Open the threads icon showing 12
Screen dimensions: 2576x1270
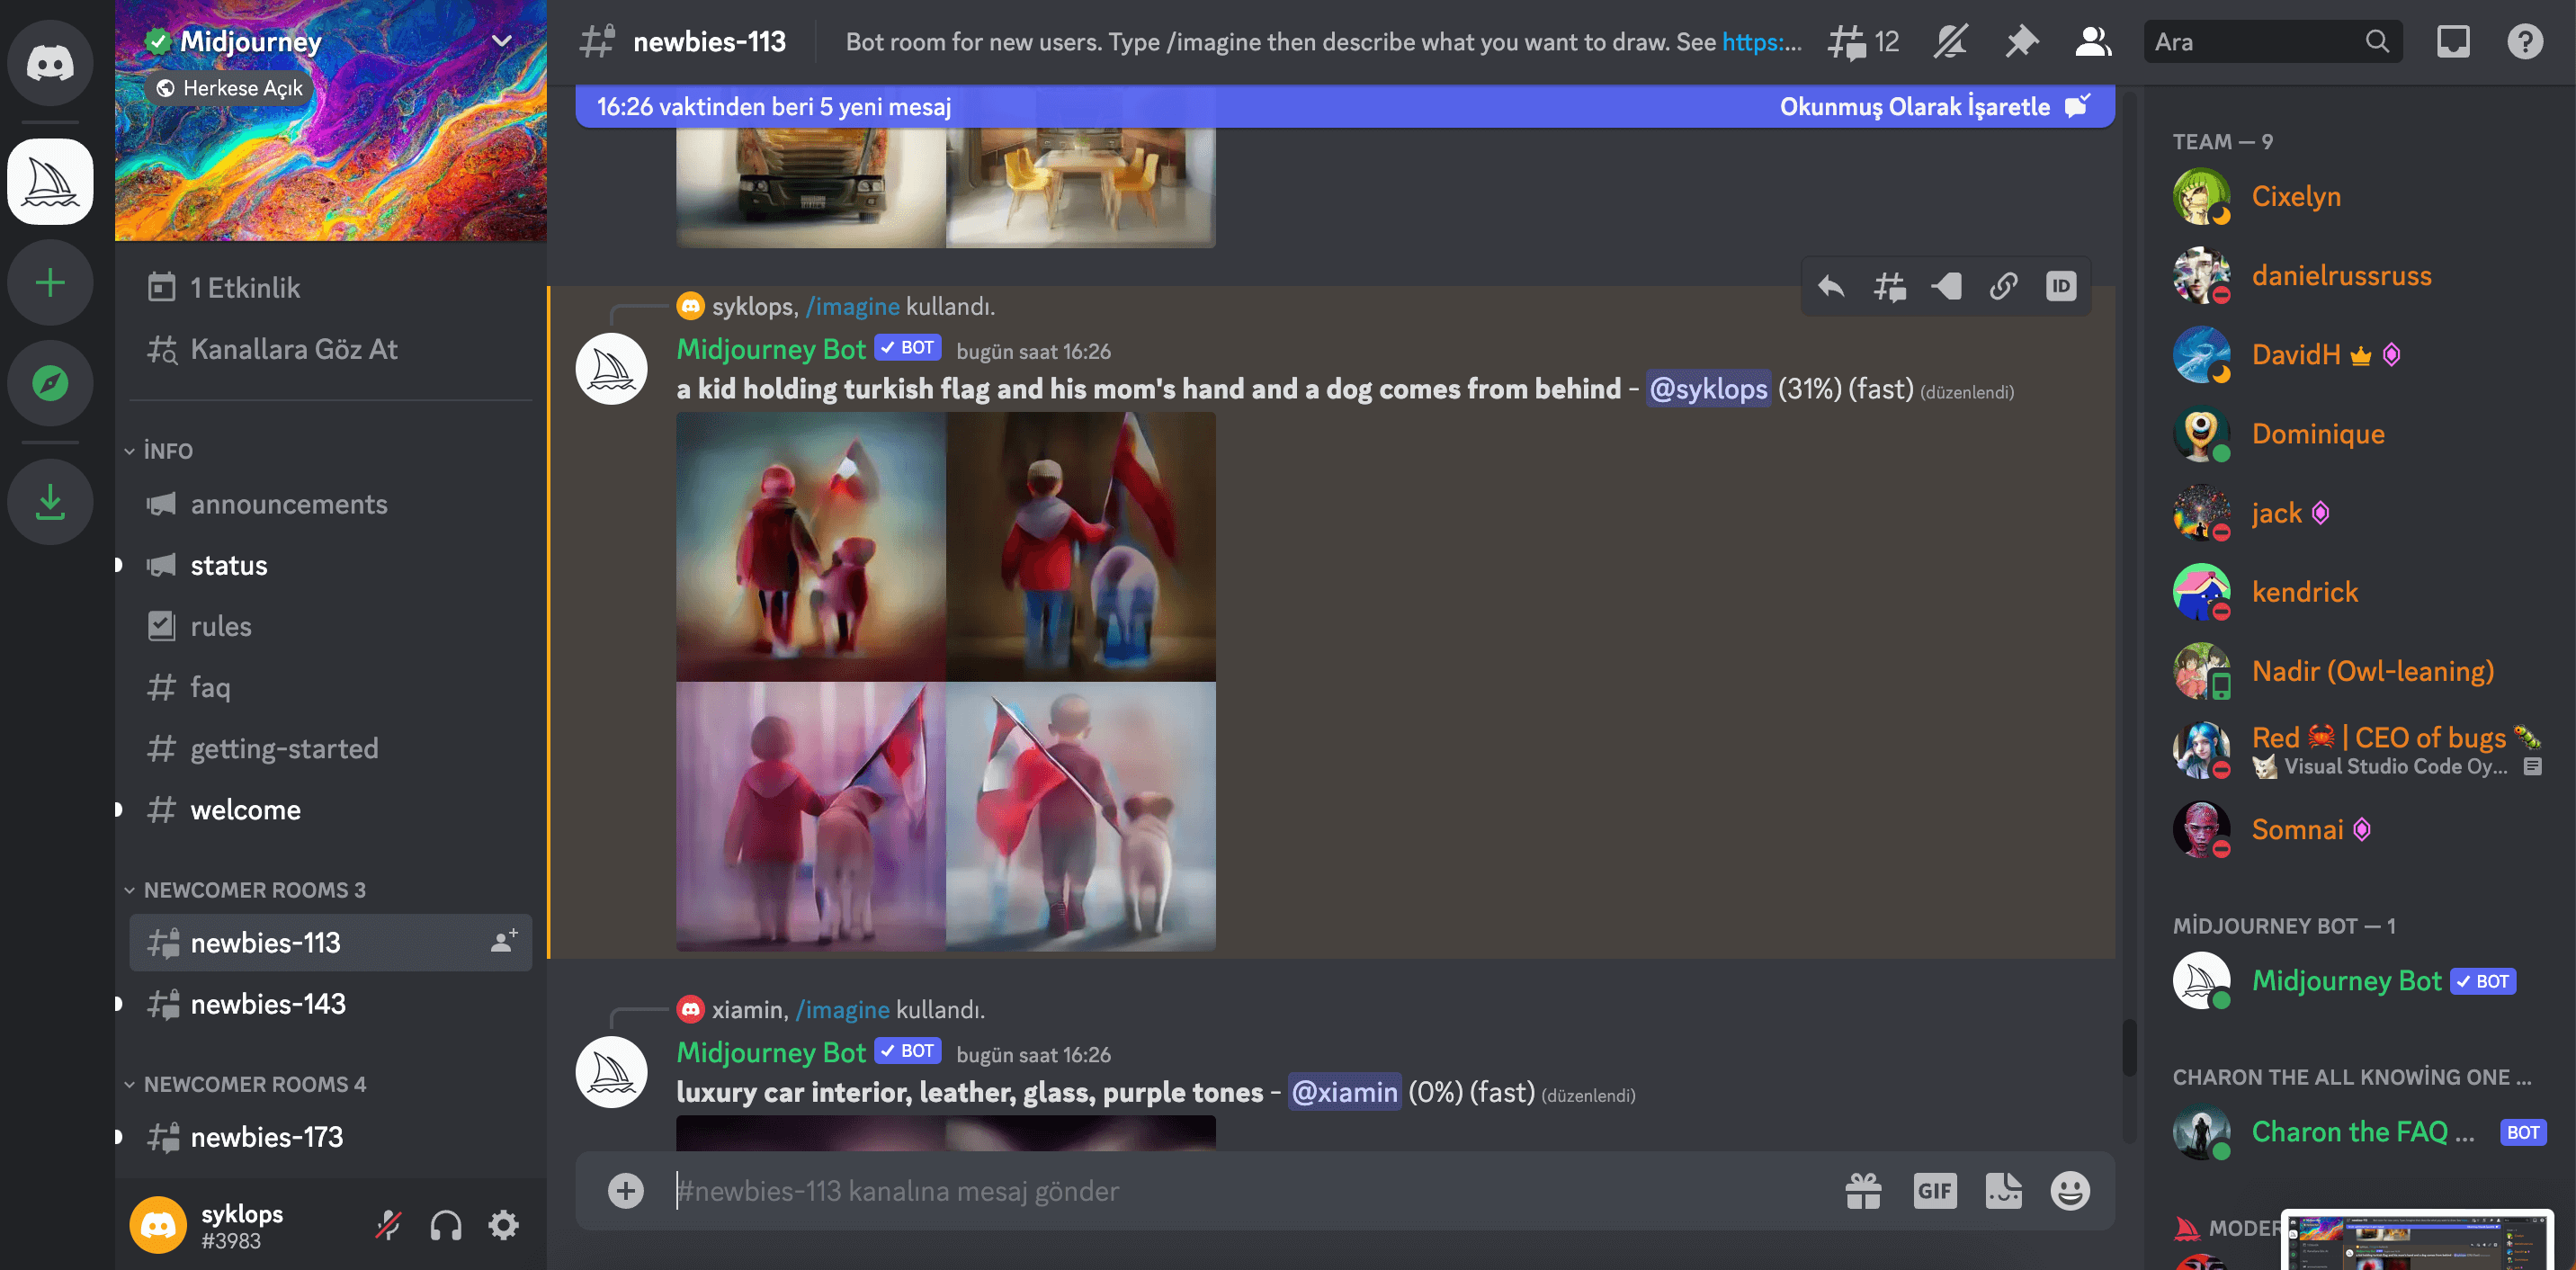(x=1863, y=42)
